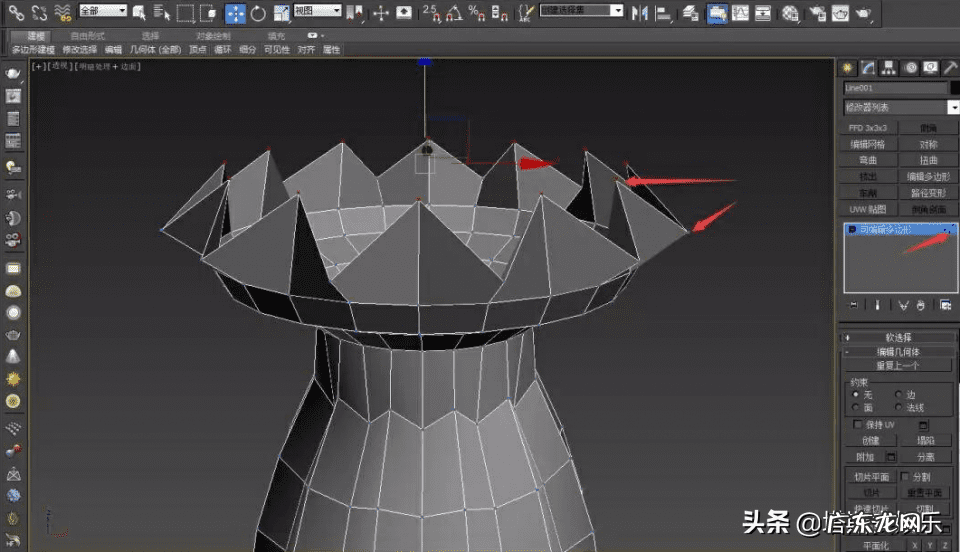The image size is (960, 552).
Task: Open the 视图 reference coordinate dropdown
Action: tap(316, 11)
